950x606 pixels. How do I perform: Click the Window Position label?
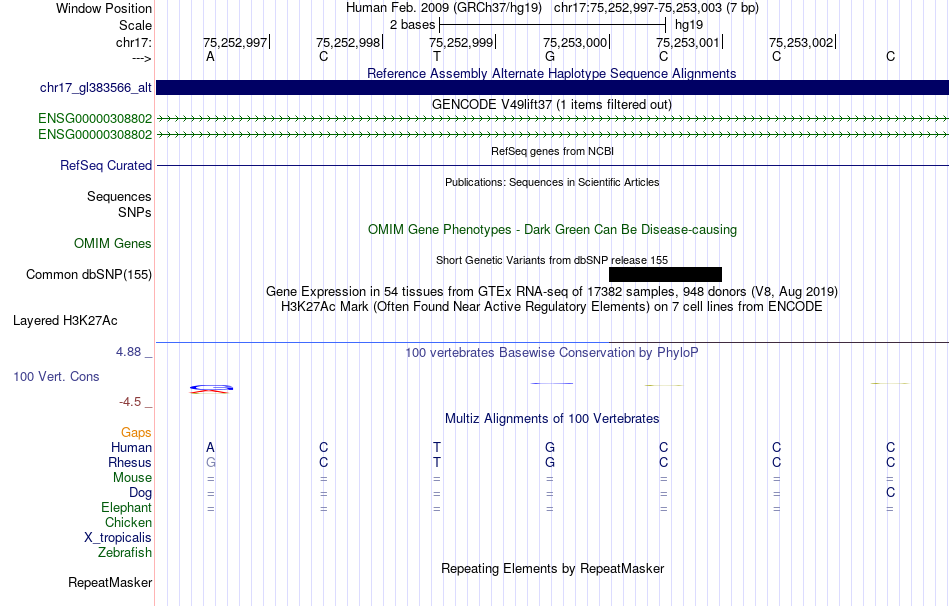pos(104,8)
